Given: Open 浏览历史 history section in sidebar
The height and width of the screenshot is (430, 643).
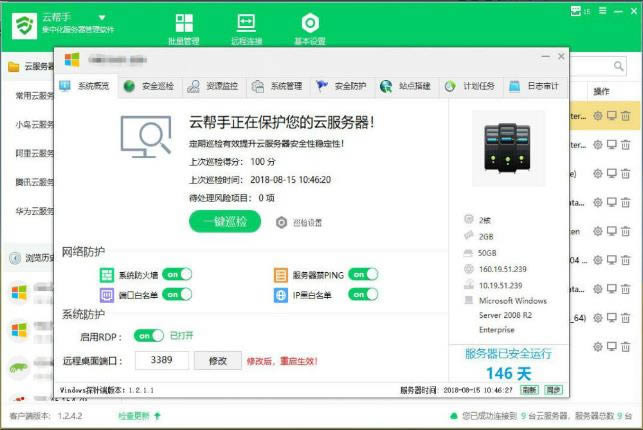Looking at the screenshot, I should (x=32, y=258).
